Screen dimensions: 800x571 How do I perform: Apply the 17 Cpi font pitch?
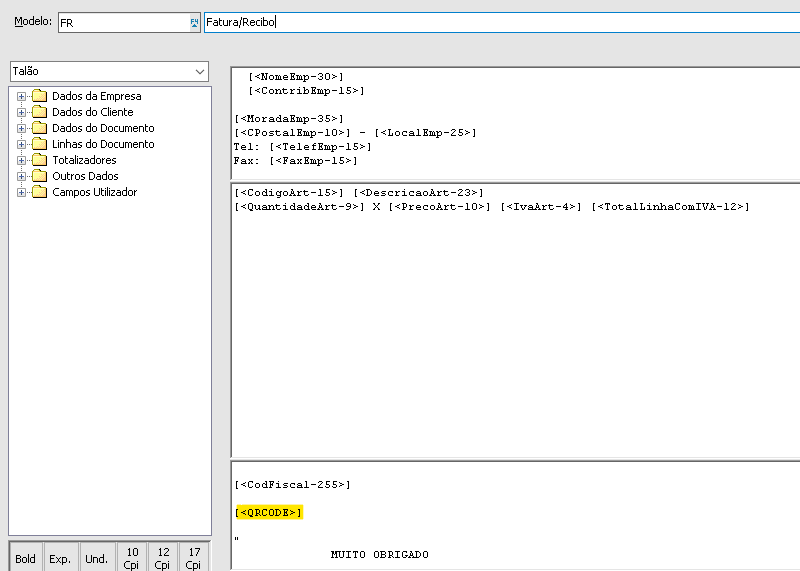point(194,558)
